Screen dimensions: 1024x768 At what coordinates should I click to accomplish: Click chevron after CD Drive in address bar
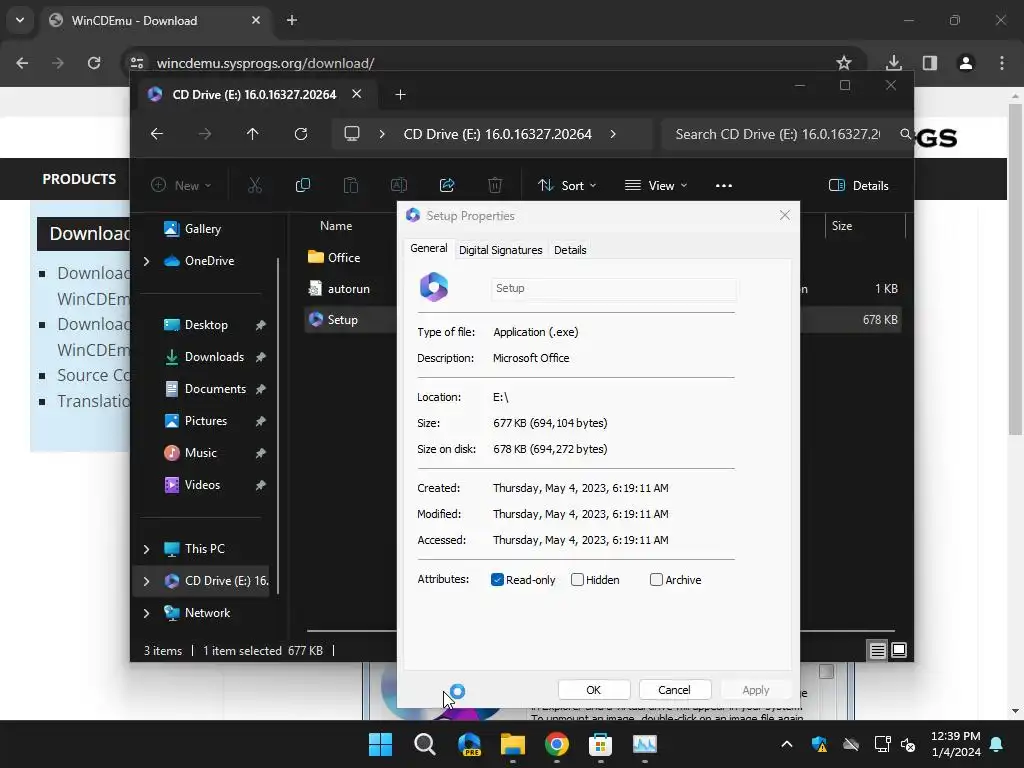point(613,134)
